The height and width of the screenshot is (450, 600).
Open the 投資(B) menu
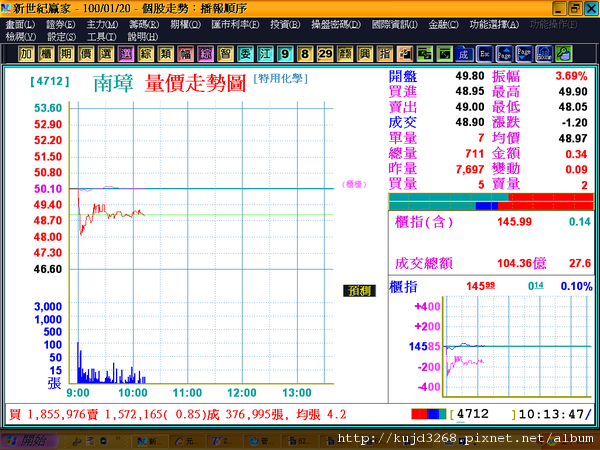285,24
